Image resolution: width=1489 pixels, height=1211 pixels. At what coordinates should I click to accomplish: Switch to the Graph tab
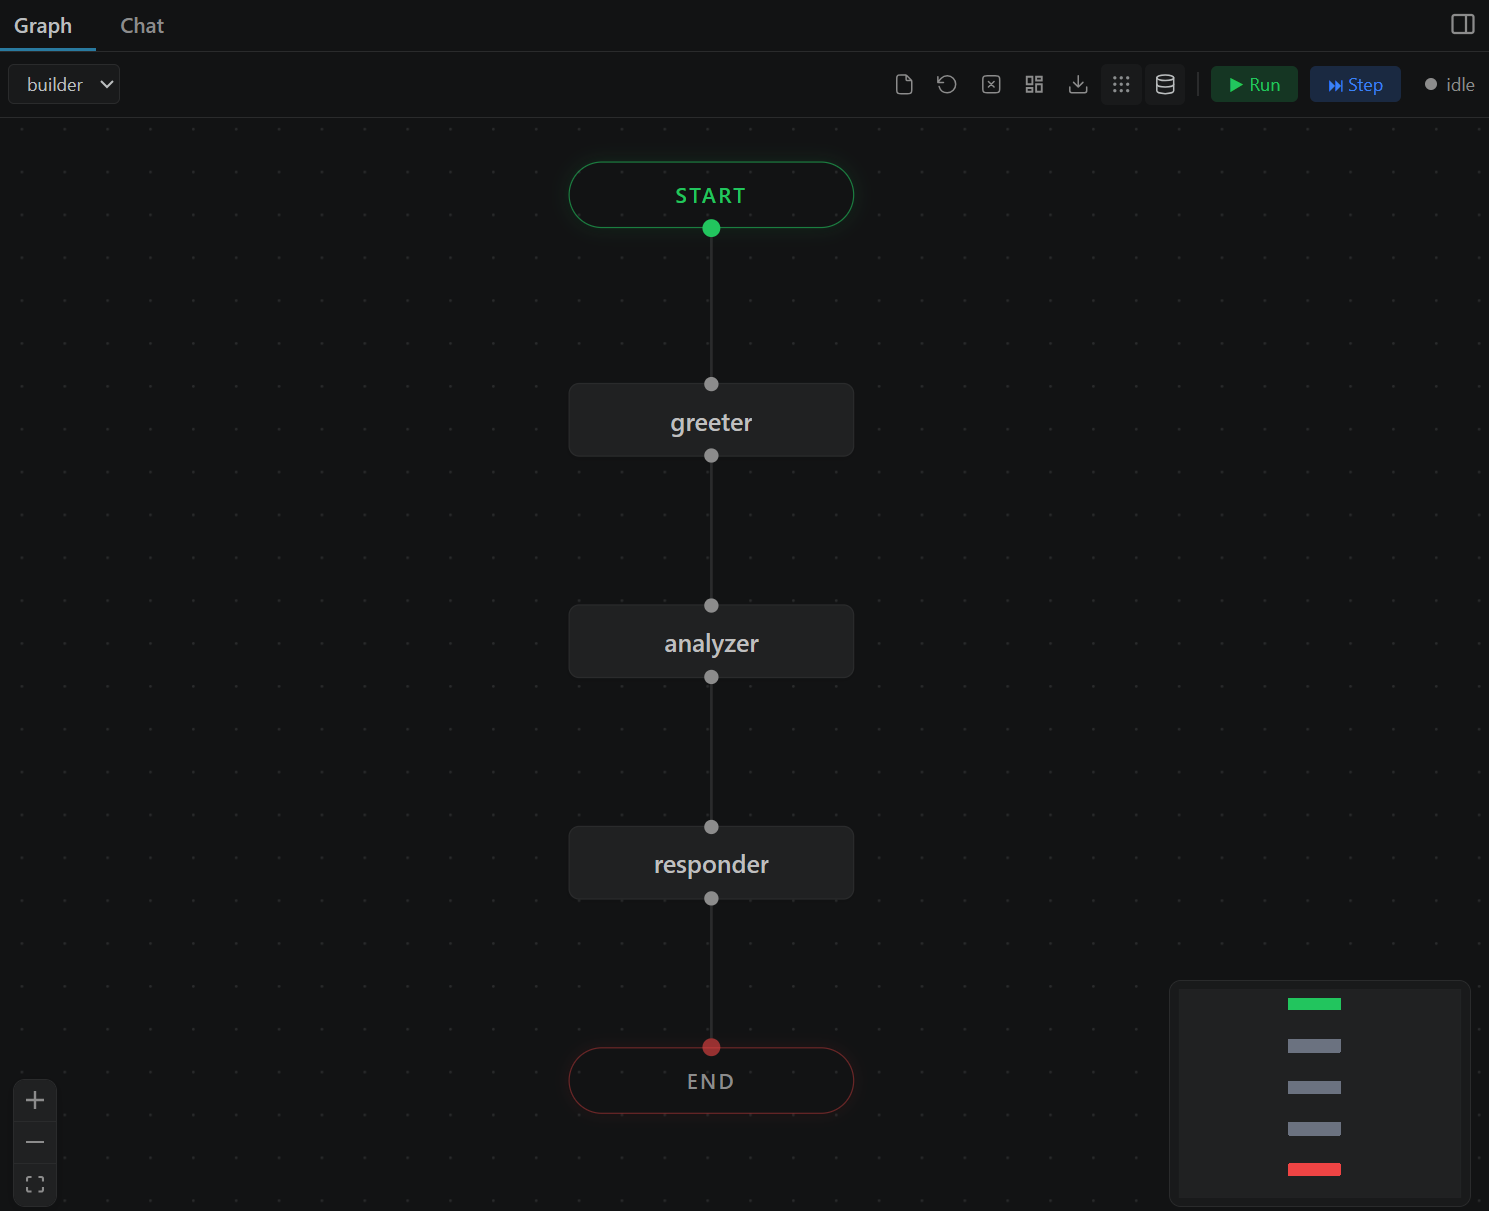click(x=43, y=25)
